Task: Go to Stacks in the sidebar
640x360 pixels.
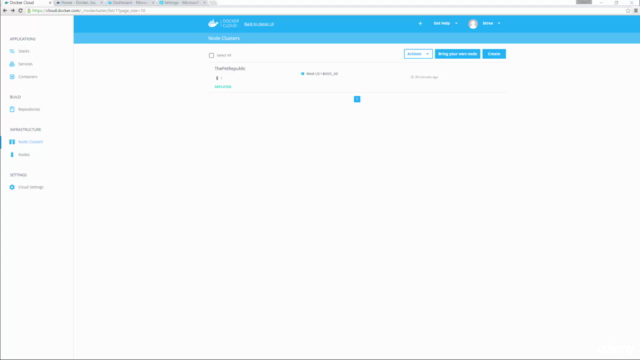Action: (24, 51)
